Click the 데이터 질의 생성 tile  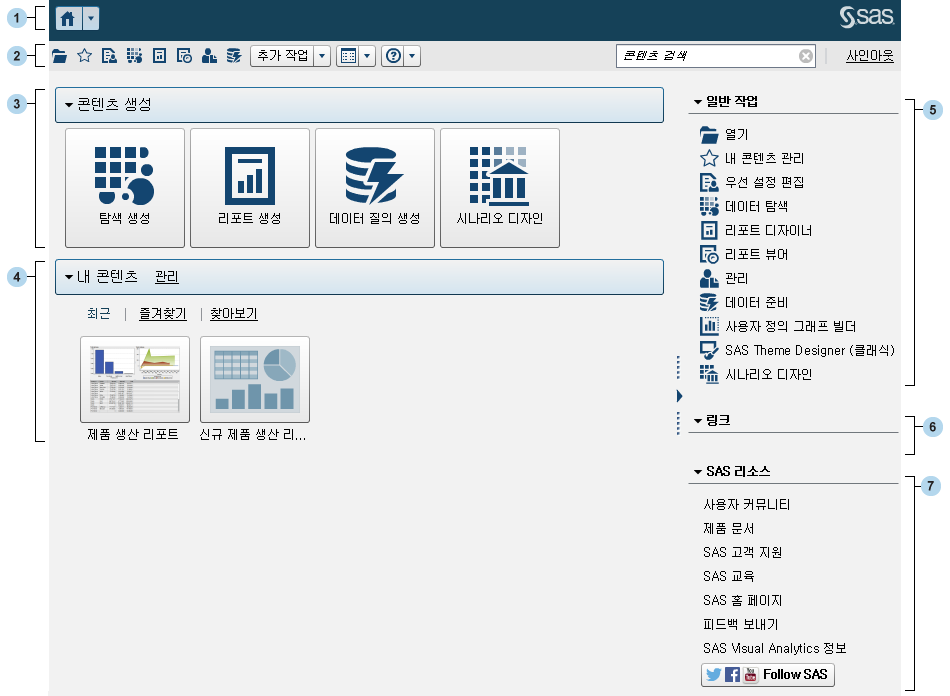pyautogui.click(x=374, y=187)
